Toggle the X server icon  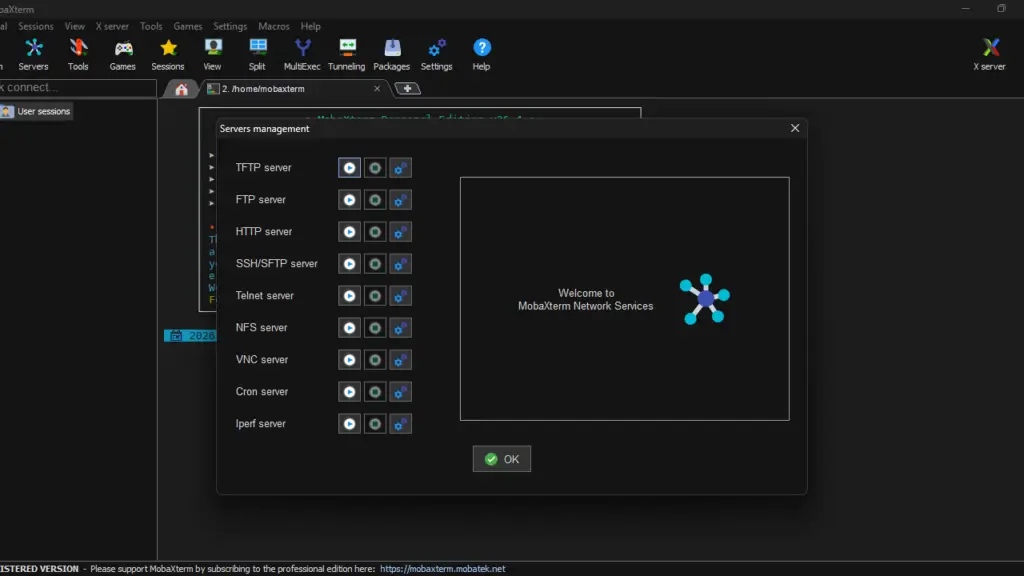click(x=989, y=54)
